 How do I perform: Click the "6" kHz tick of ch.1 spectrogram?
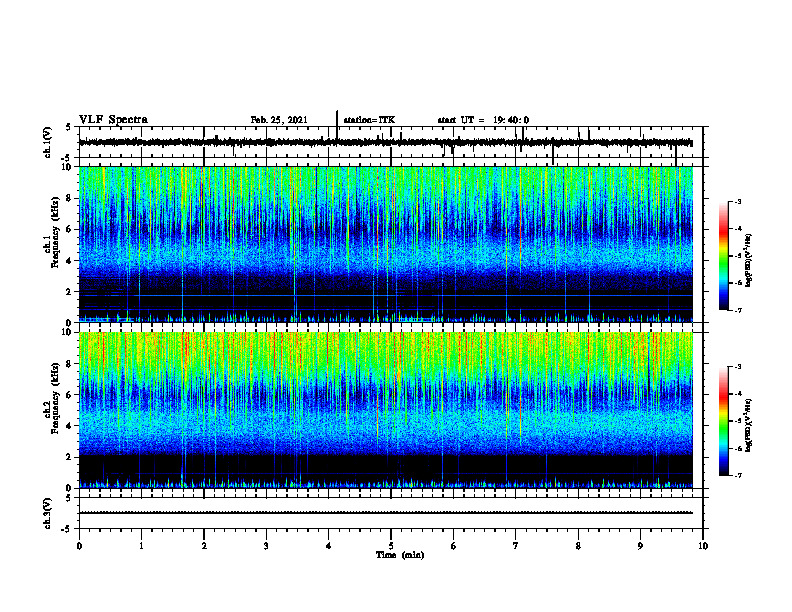70,229
